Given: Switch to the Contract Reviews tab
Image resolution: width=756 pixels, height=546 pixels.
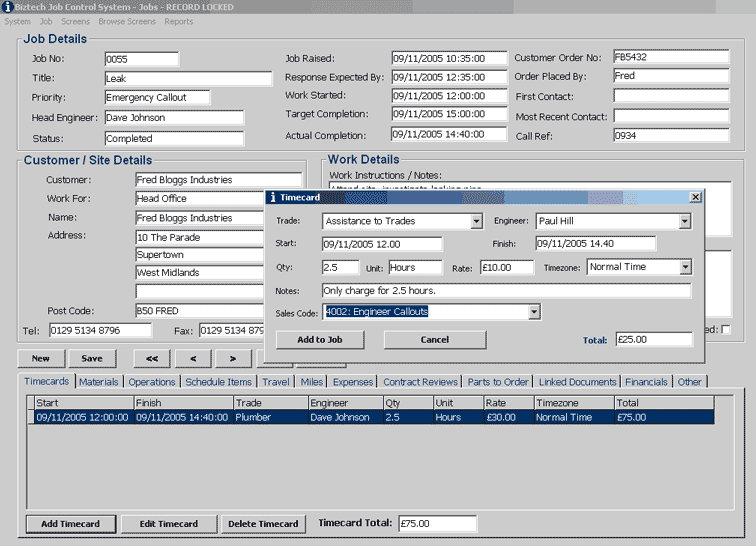Looking at the screenshot, I should tap(420, 382).
